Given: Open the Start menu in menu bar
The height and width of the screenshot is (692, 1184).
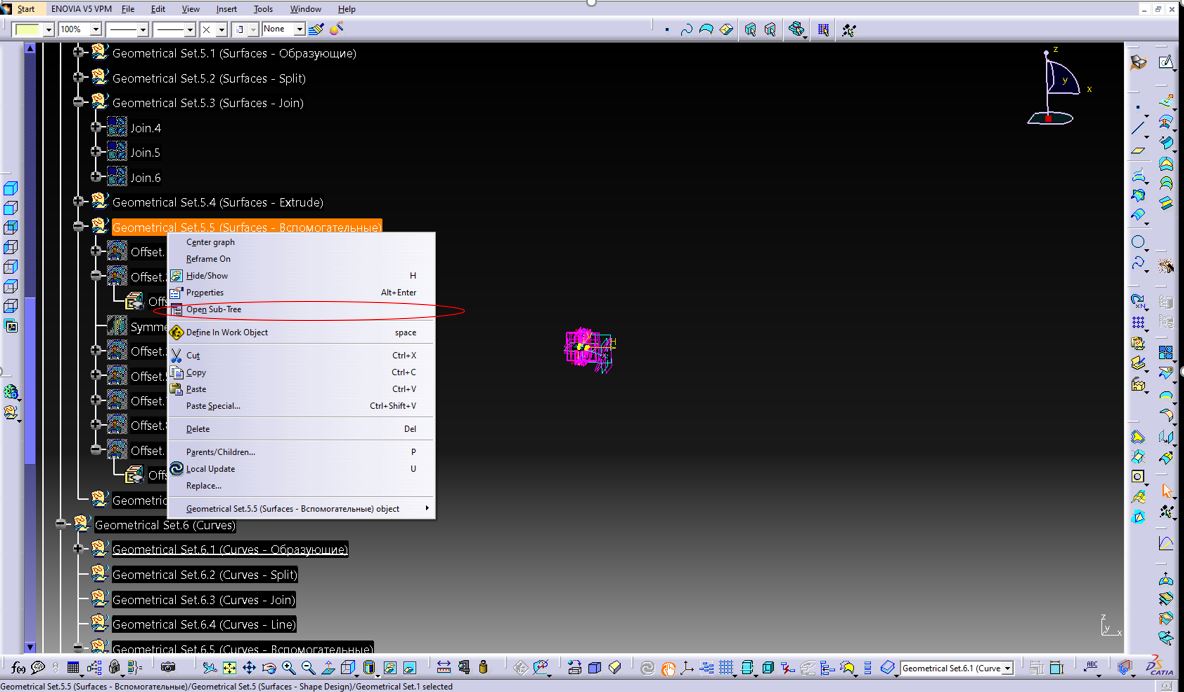Looking at the screenshot, I should tap(26, 9).
